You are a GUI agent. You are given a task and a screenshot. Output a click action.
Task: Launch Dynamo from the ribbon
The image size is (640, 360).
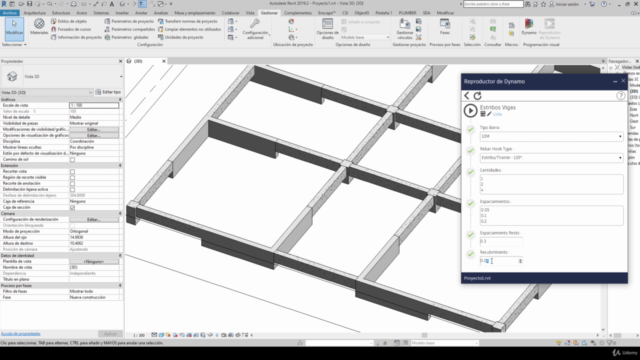click(x=529, y=27)
